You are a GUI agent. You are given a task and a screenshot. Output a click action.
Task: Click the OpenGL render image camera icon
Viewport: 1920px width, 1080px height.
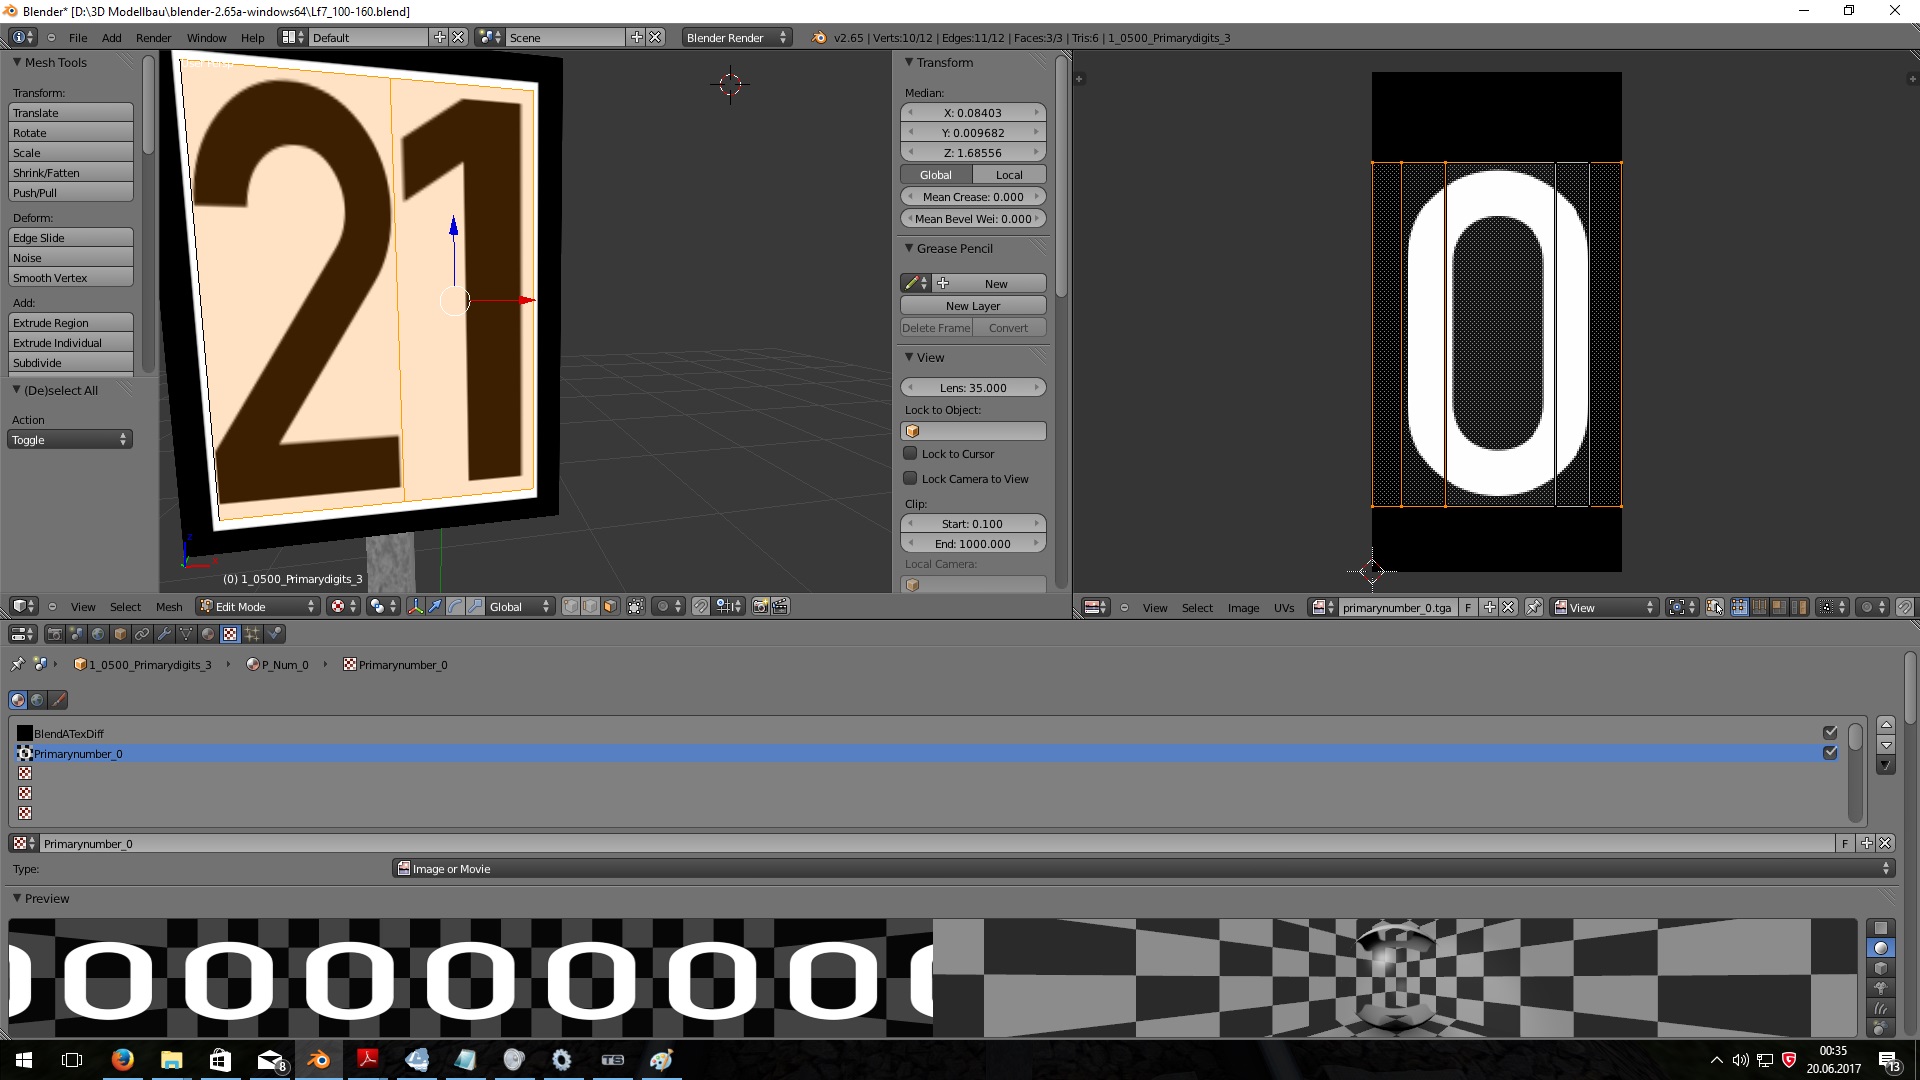pyautogui.click(x=760, y=607)
